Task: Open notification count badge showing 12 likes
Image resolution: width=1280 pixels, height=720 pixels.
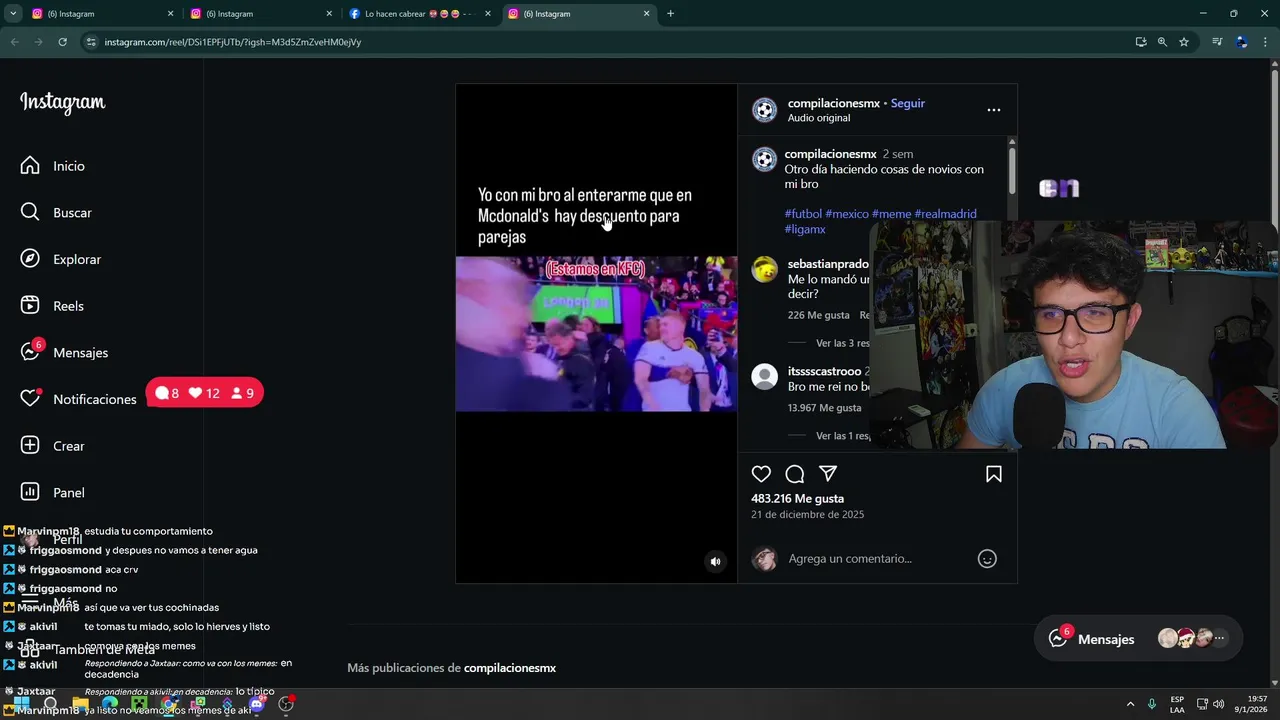Action: [204, 393]
